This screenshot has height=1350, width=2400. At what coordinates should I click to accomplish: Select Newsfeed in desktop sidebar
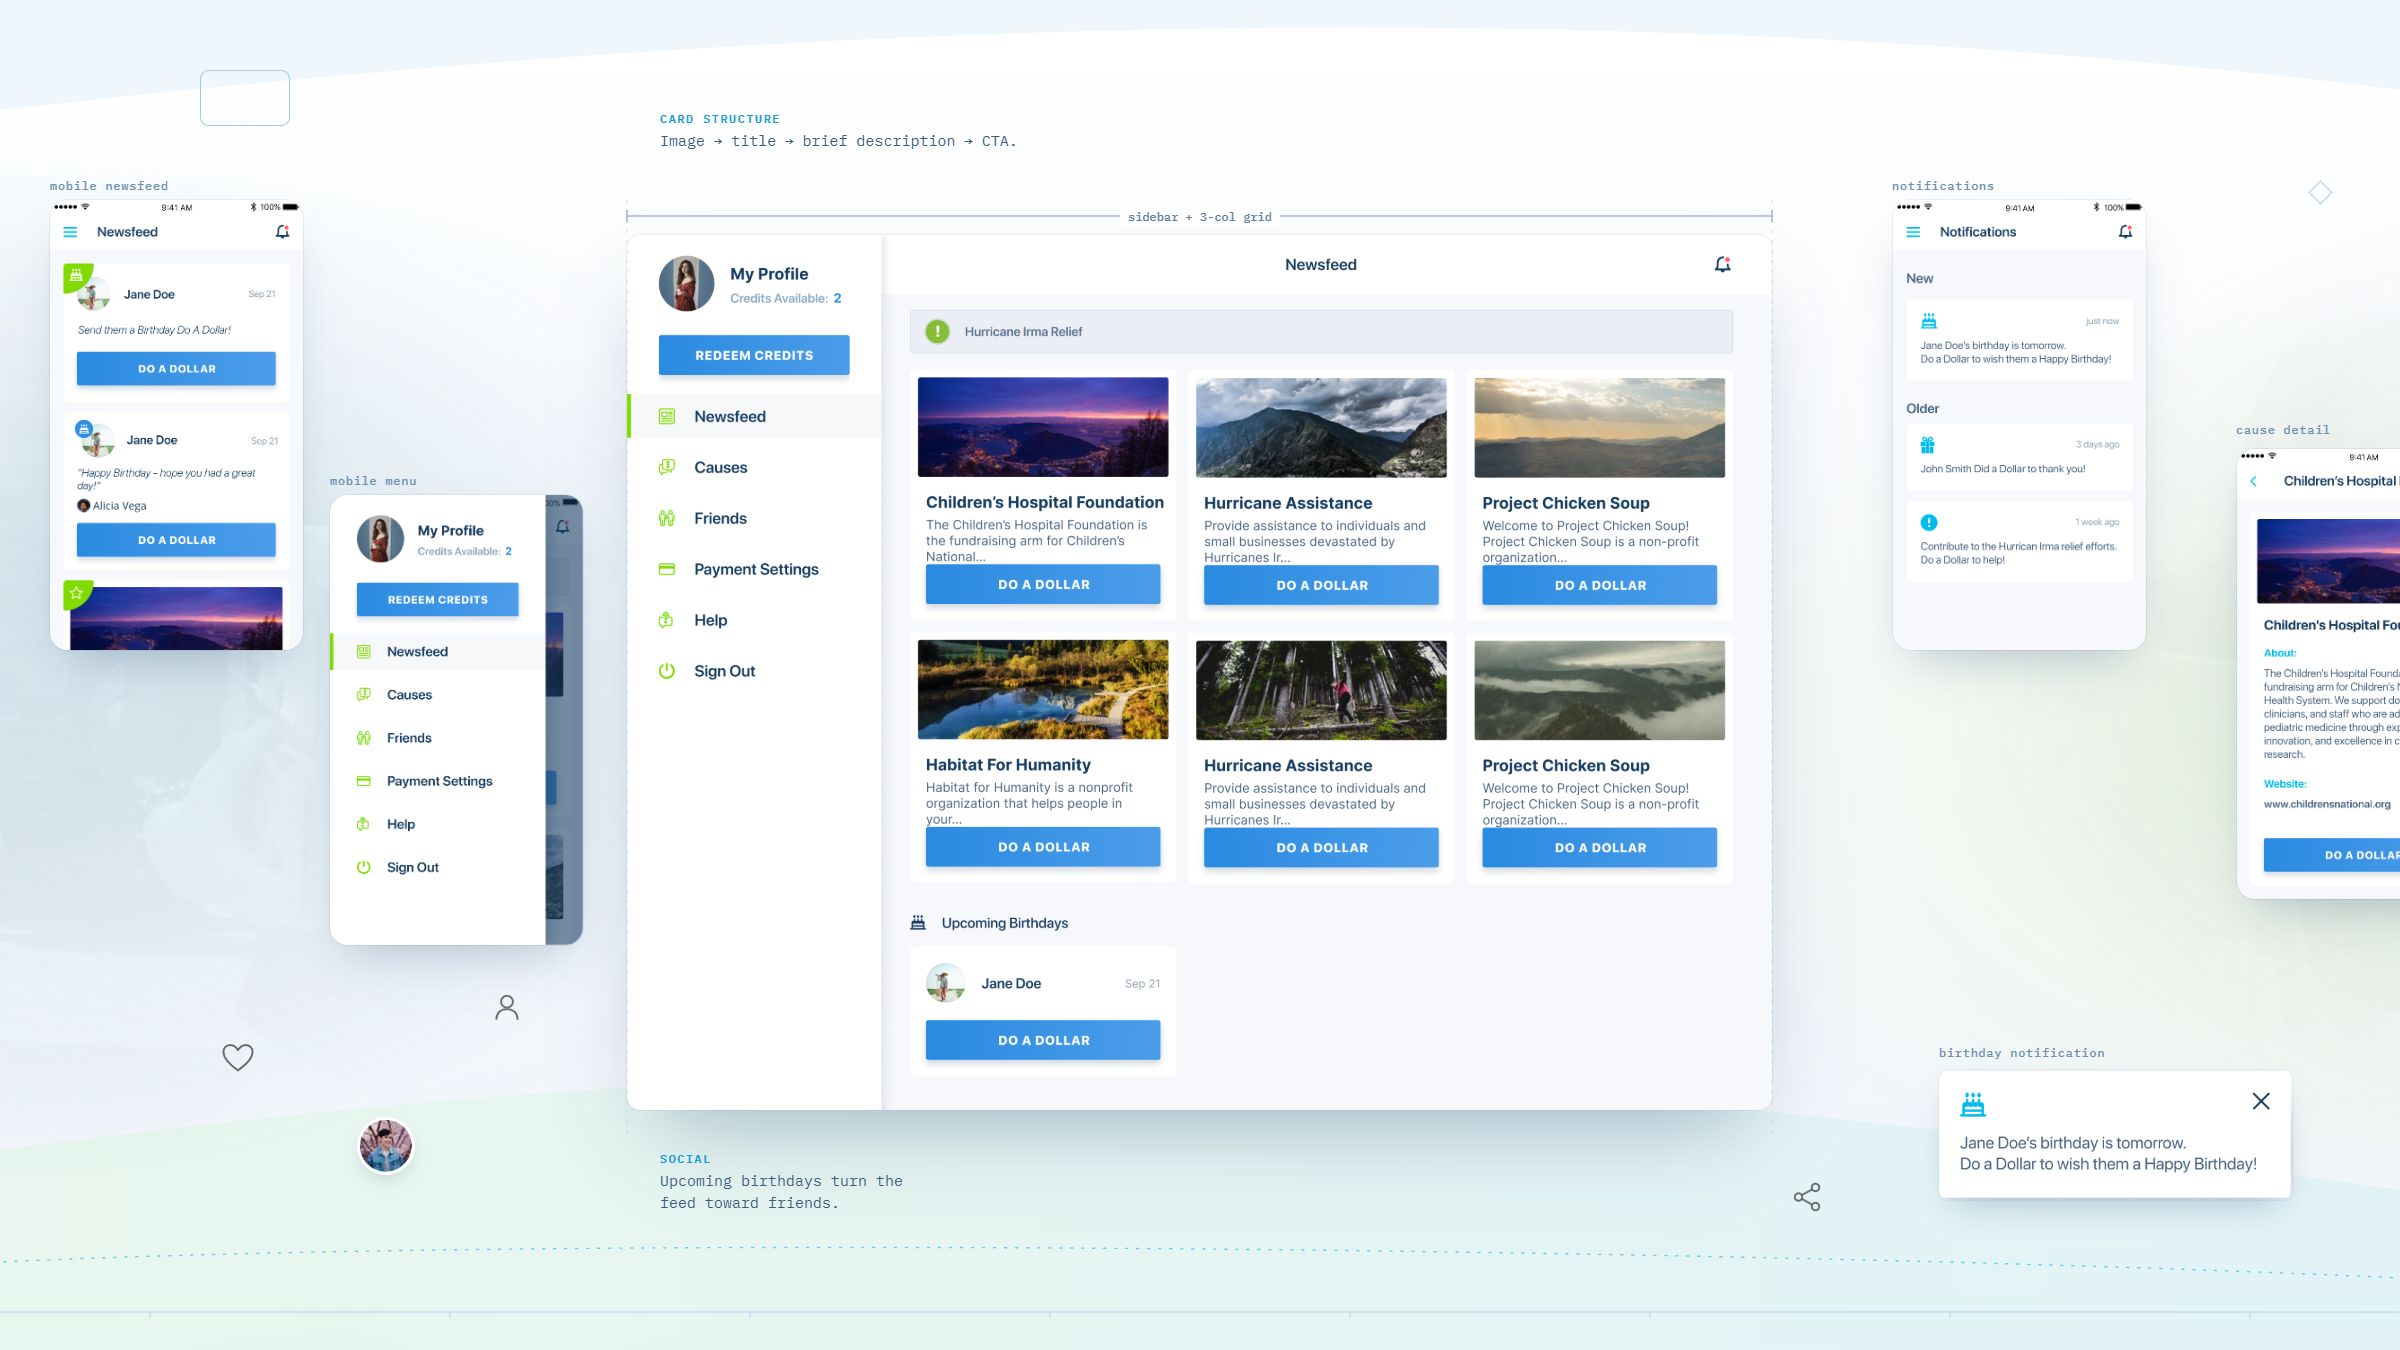point(754,416)
